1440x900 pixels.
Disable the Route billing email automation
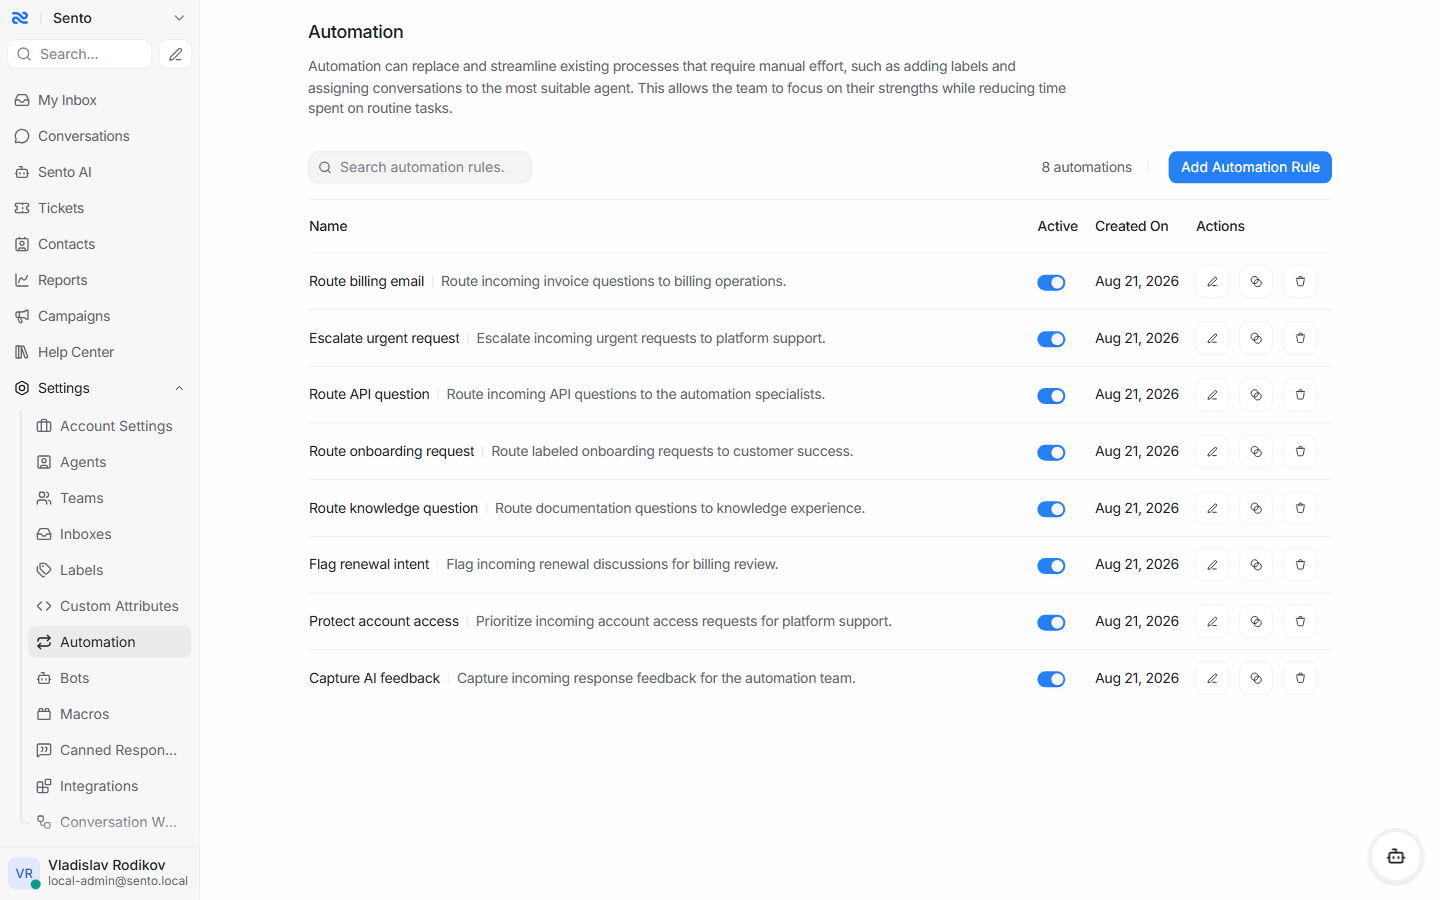1051,283
